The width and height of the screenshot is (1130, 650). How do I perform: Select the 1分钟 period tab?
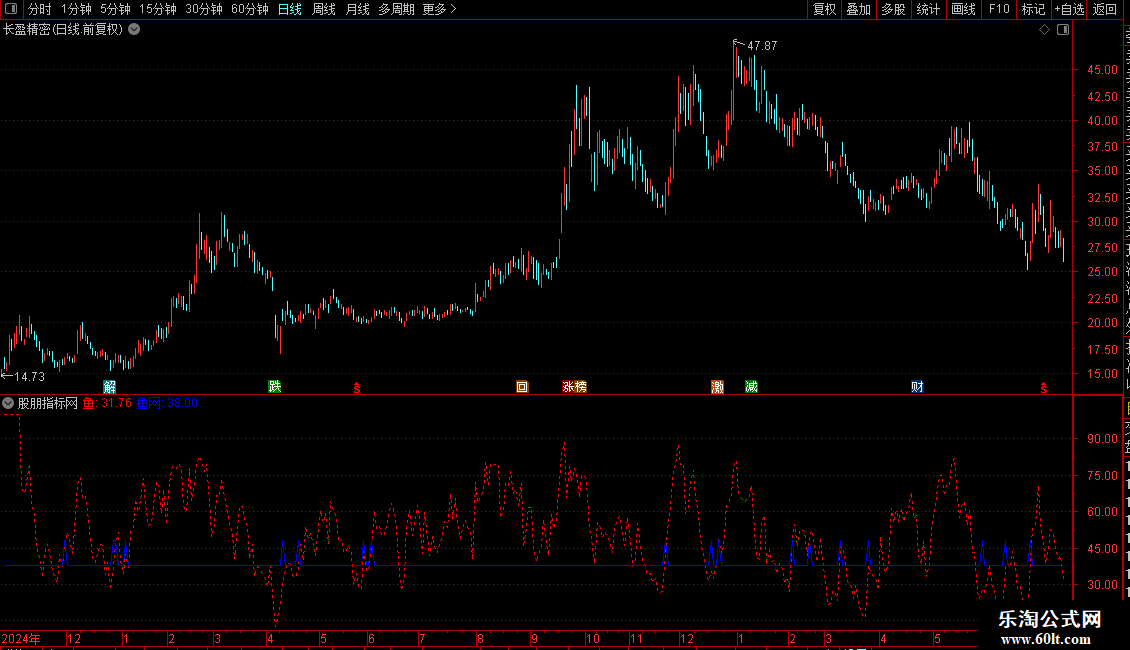76,9
